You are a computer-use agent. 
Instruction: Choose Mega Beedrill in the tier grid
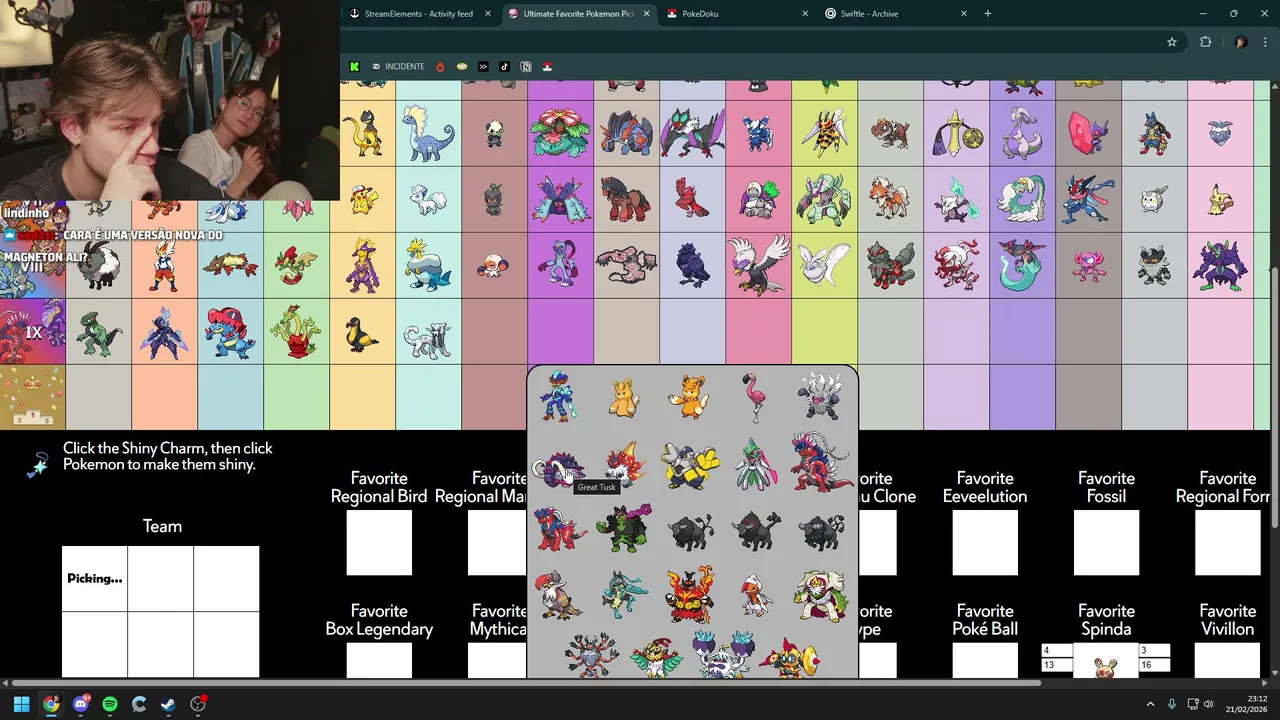[824, 133]
